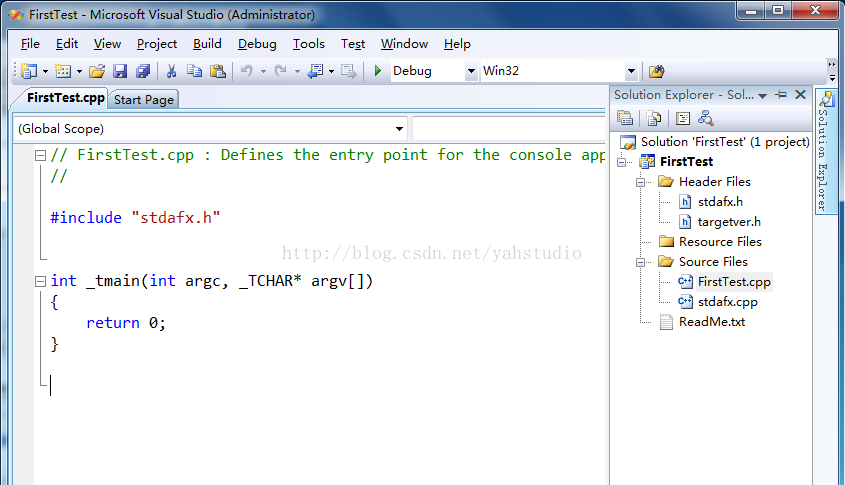Open the Build menu

pos(207,44)
